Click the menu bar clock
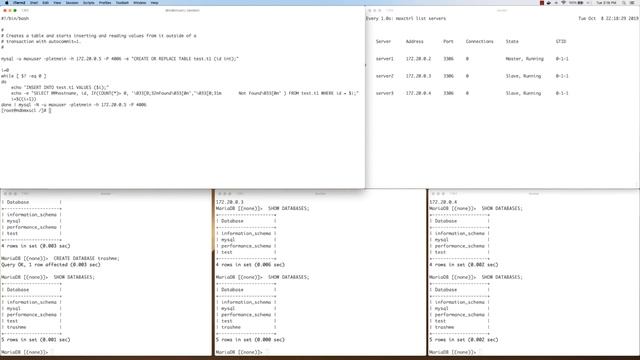This screenshot has width=640, height=360. 606,2
